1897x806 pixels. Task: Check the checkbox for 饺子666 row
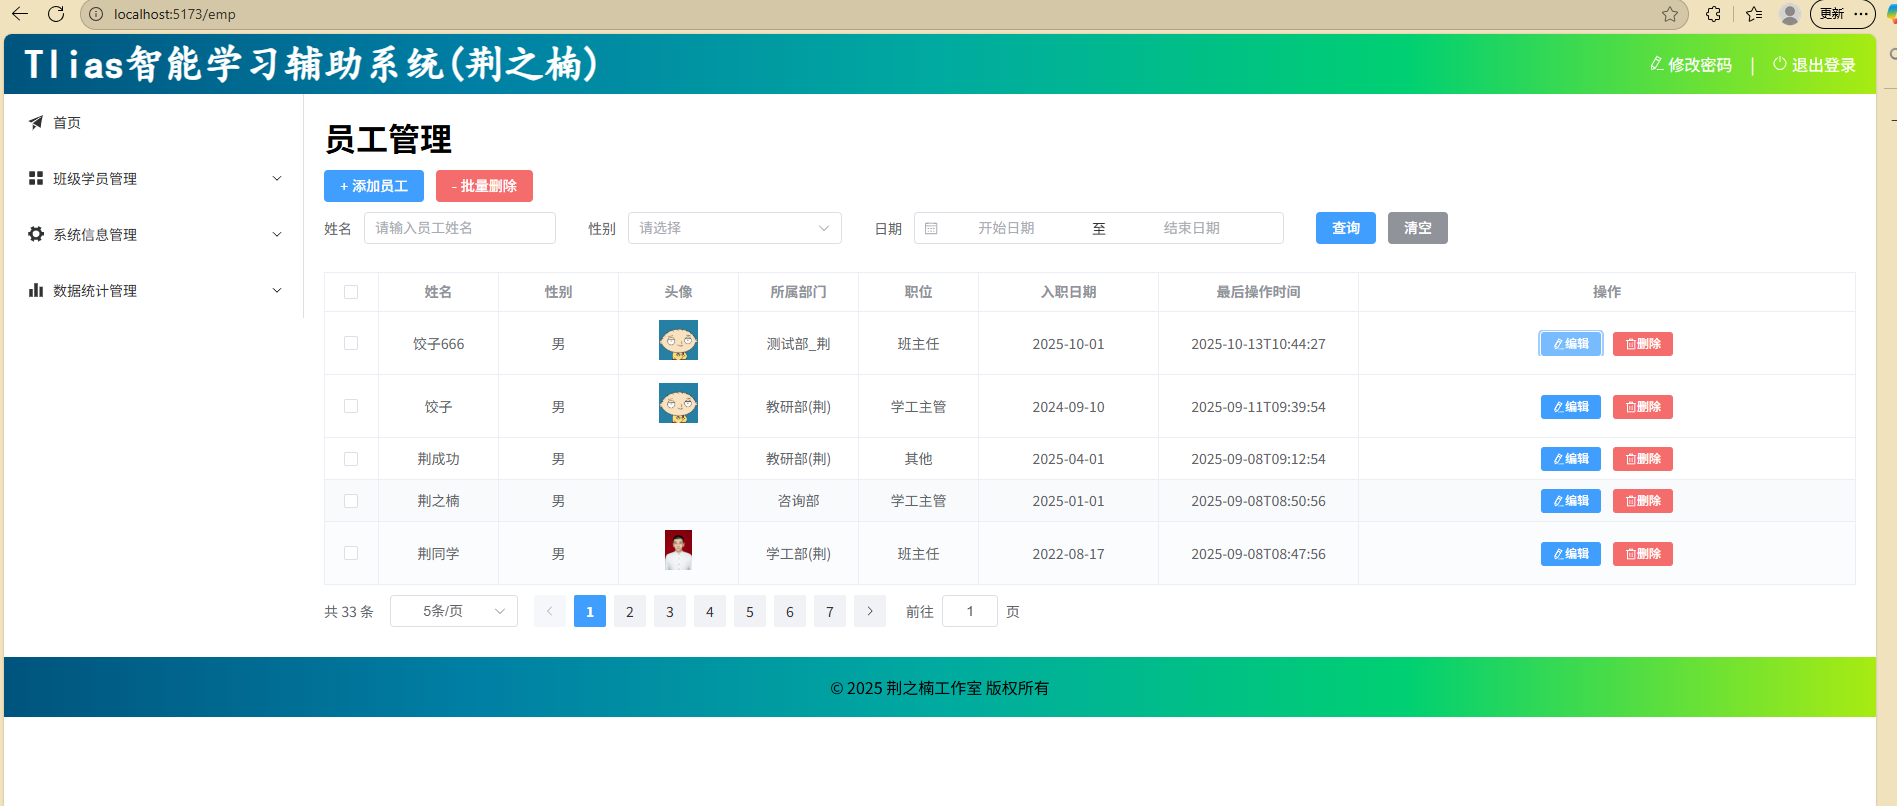pos(351,343)
